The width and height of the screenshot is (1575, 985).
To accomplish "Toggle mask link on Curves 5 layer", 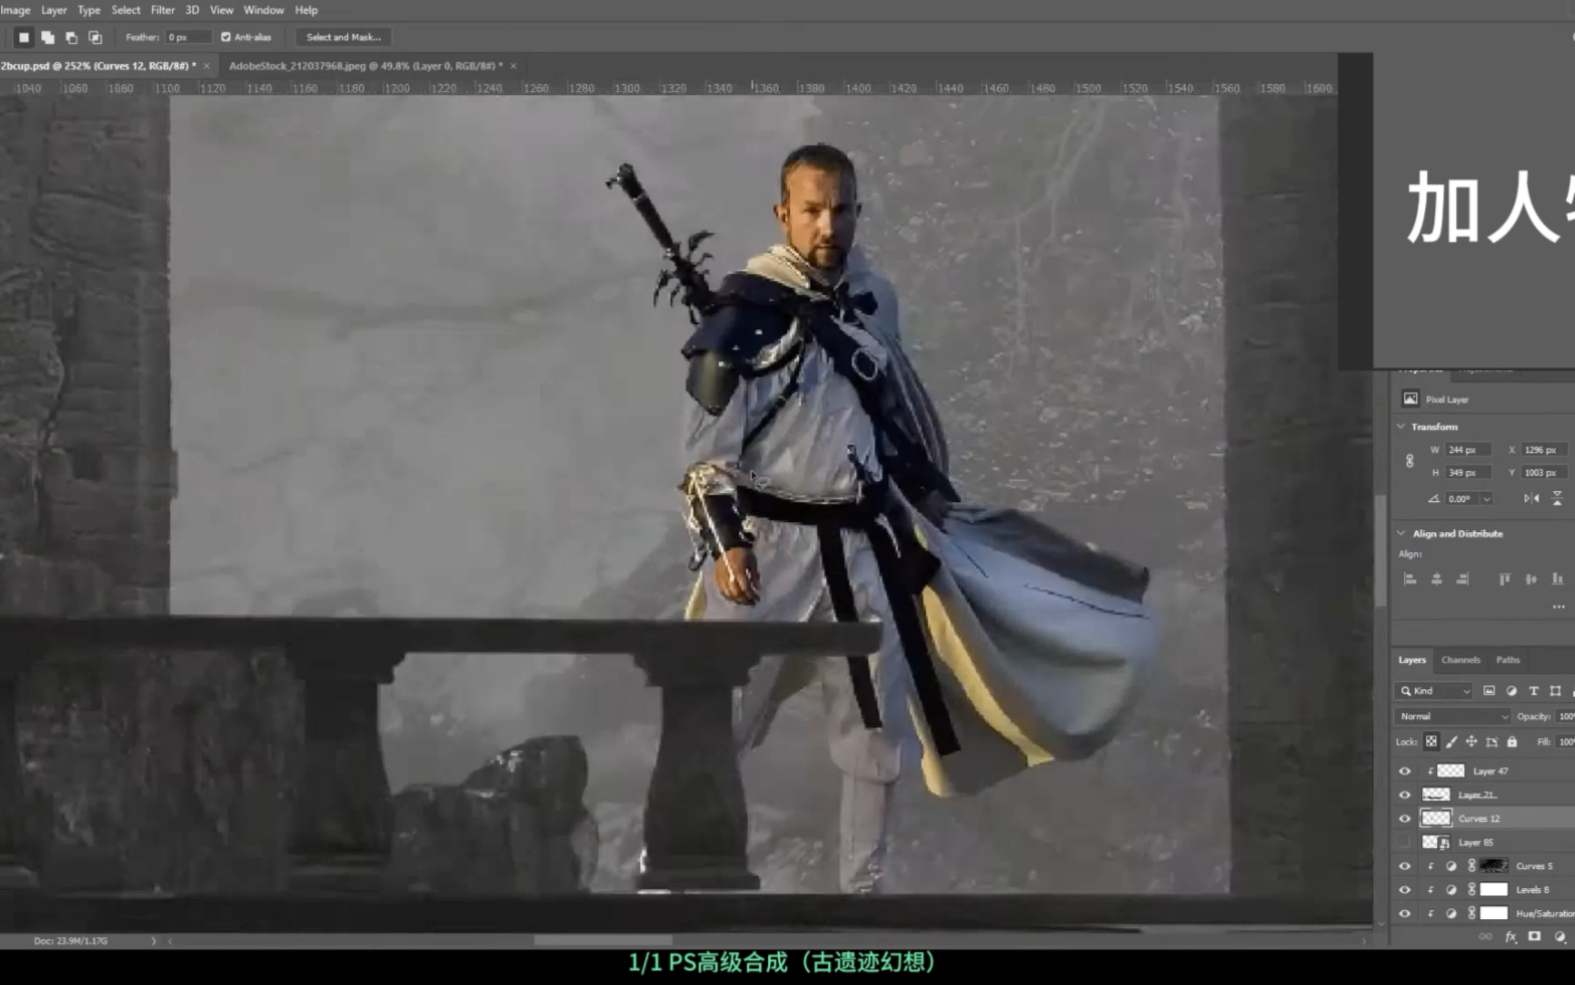I will (1471, 866).
